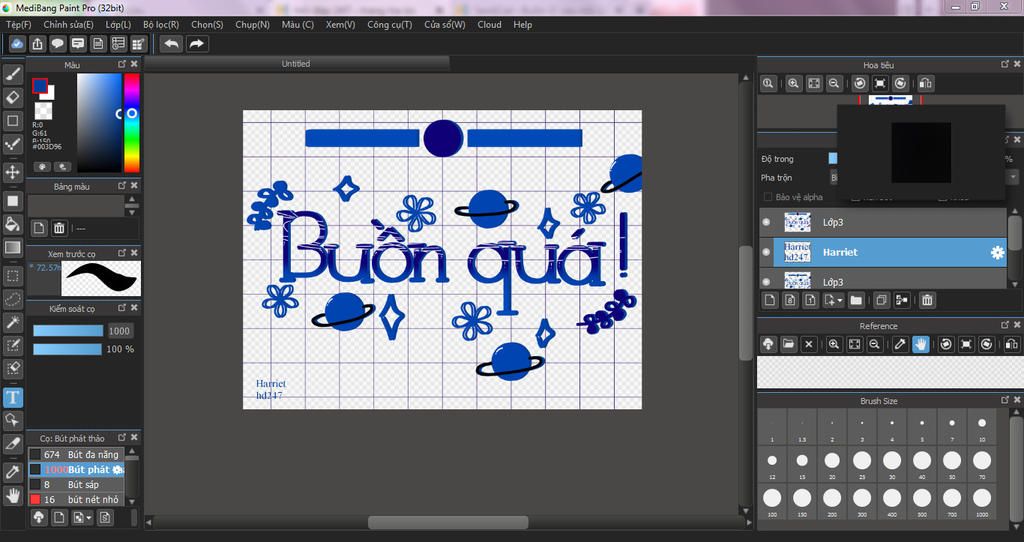This screenshot has width=1024, height=542.
Task: Select the Dot tool
Action: coord(12,144)
